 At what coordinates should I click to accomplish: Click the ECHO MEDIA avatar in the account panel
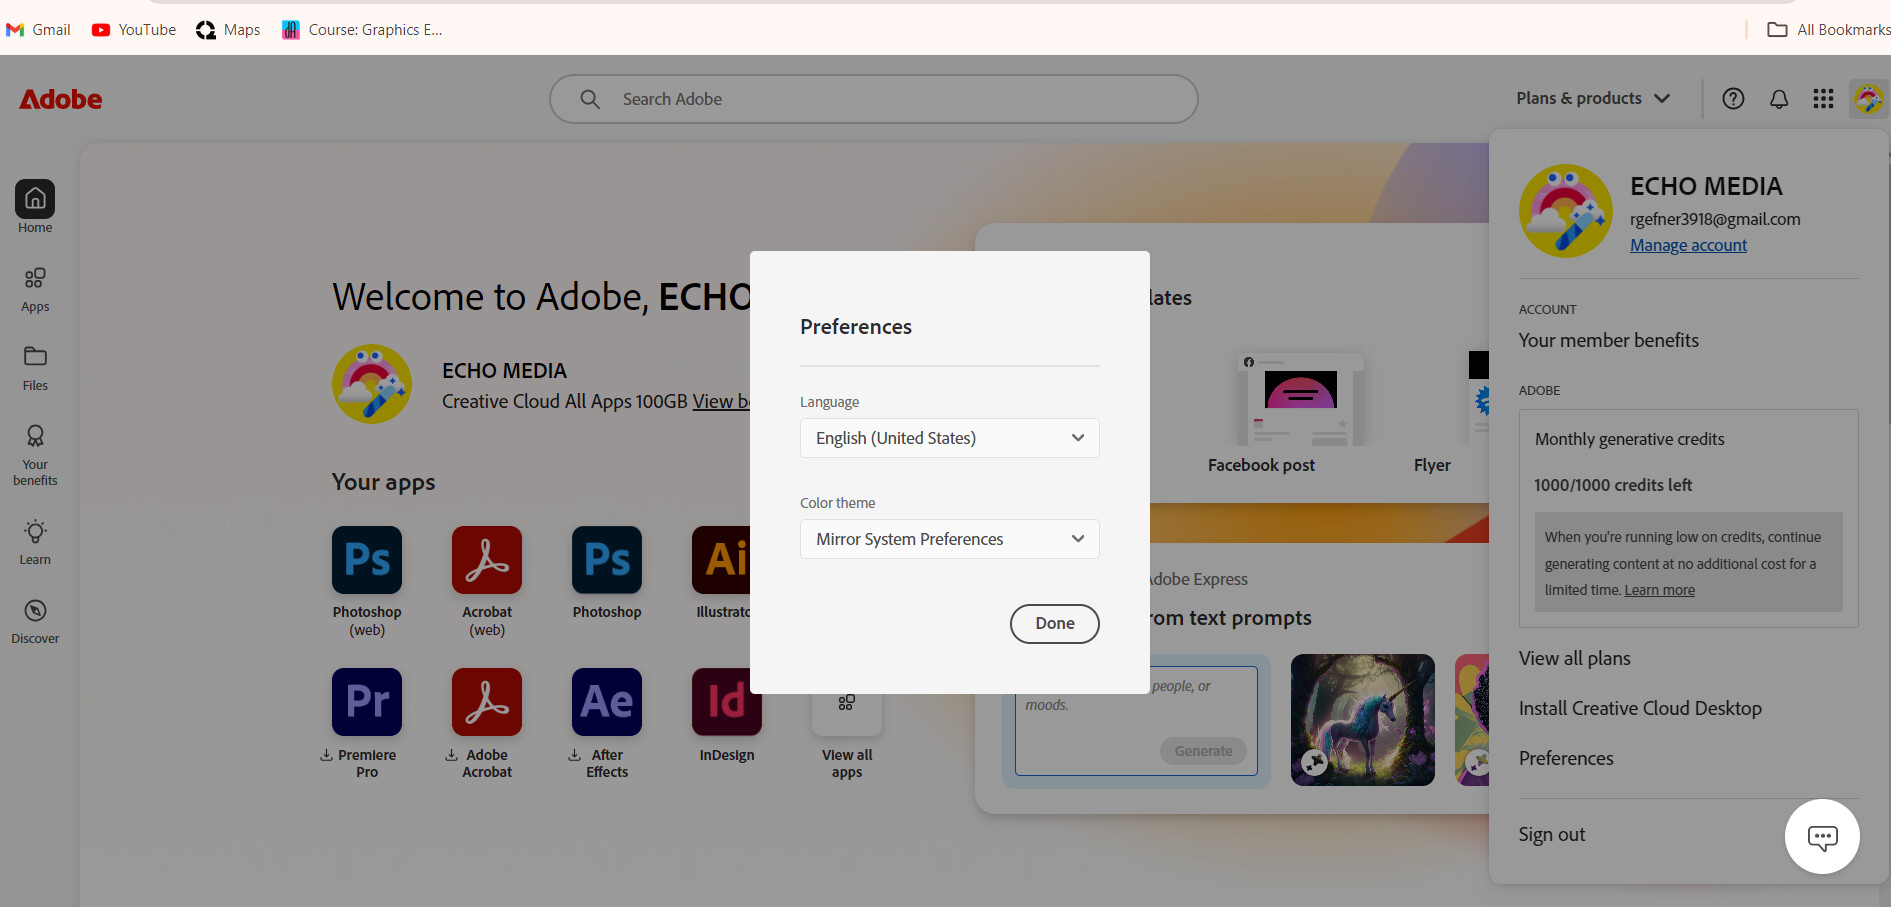[1566, 211]
